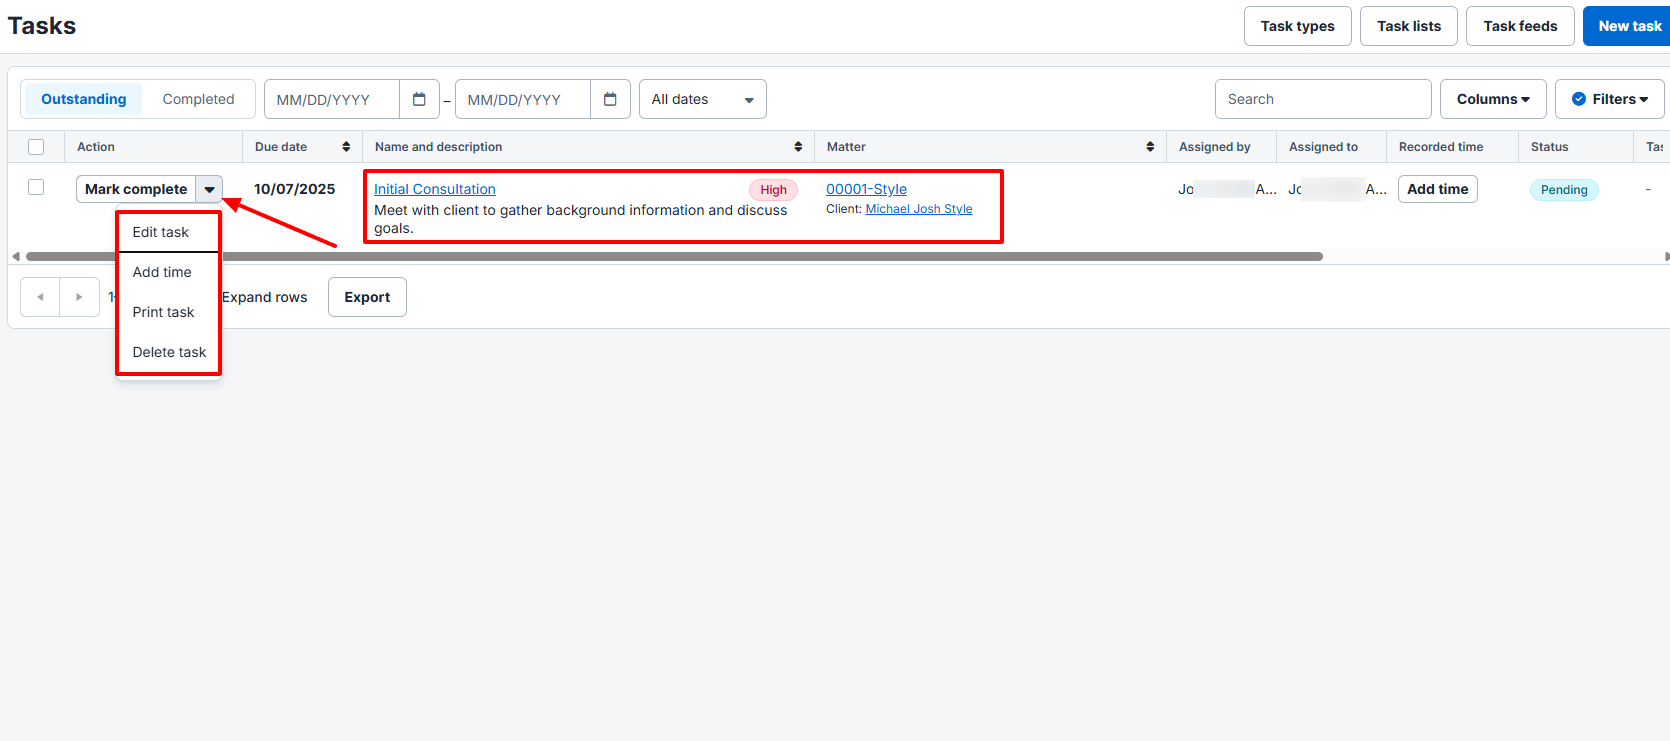Select Delete task in the action menu
This screenshot has height=741, width=1670.
coord(169,352)
